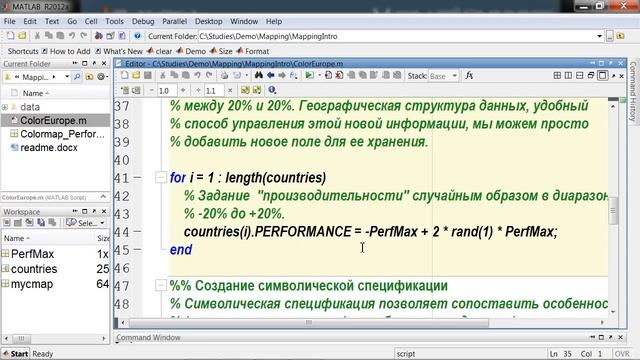Screen dimensions: 640x360
Task: Open the Debug menu
Action: (x=143, y=21)
